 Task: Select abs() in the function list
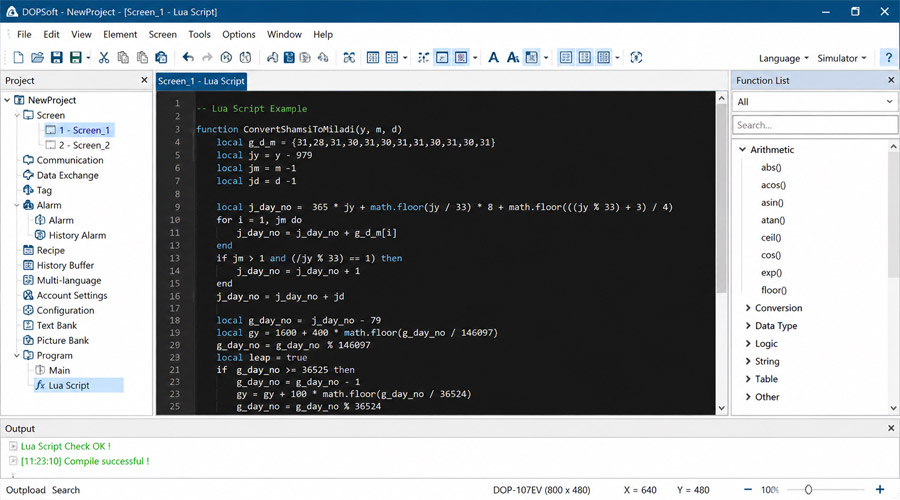(x=771, y=167)
